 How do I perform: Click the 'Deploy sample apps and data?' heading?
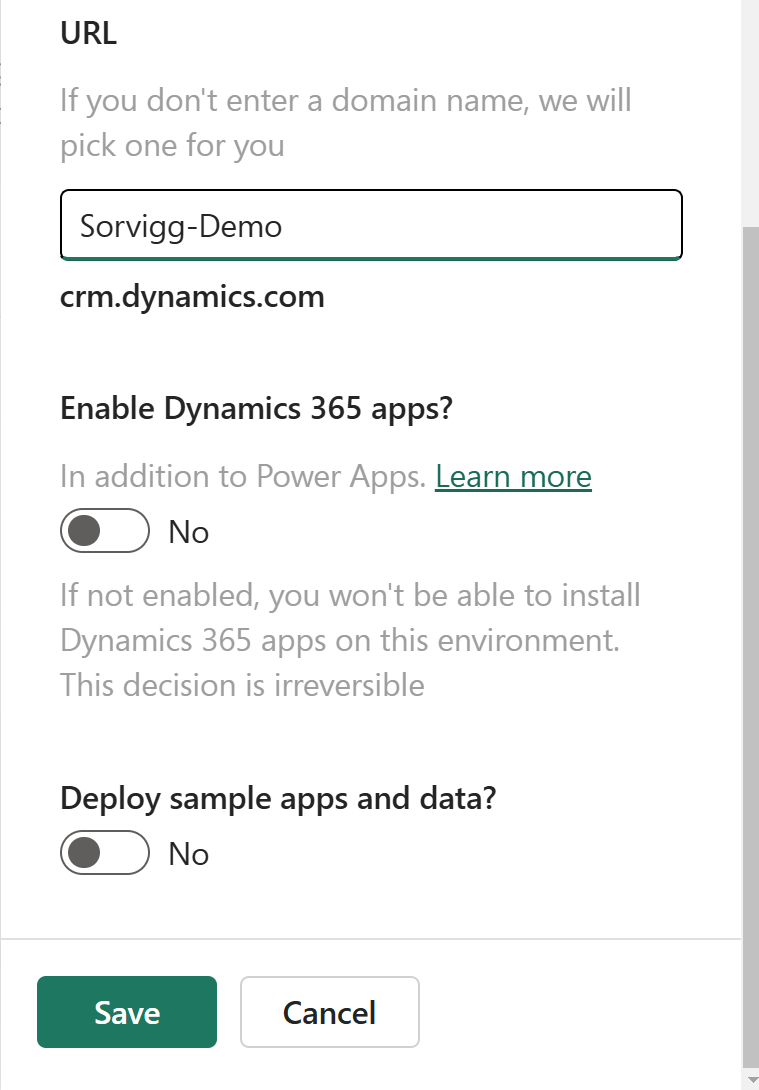(x=279, y=798)
